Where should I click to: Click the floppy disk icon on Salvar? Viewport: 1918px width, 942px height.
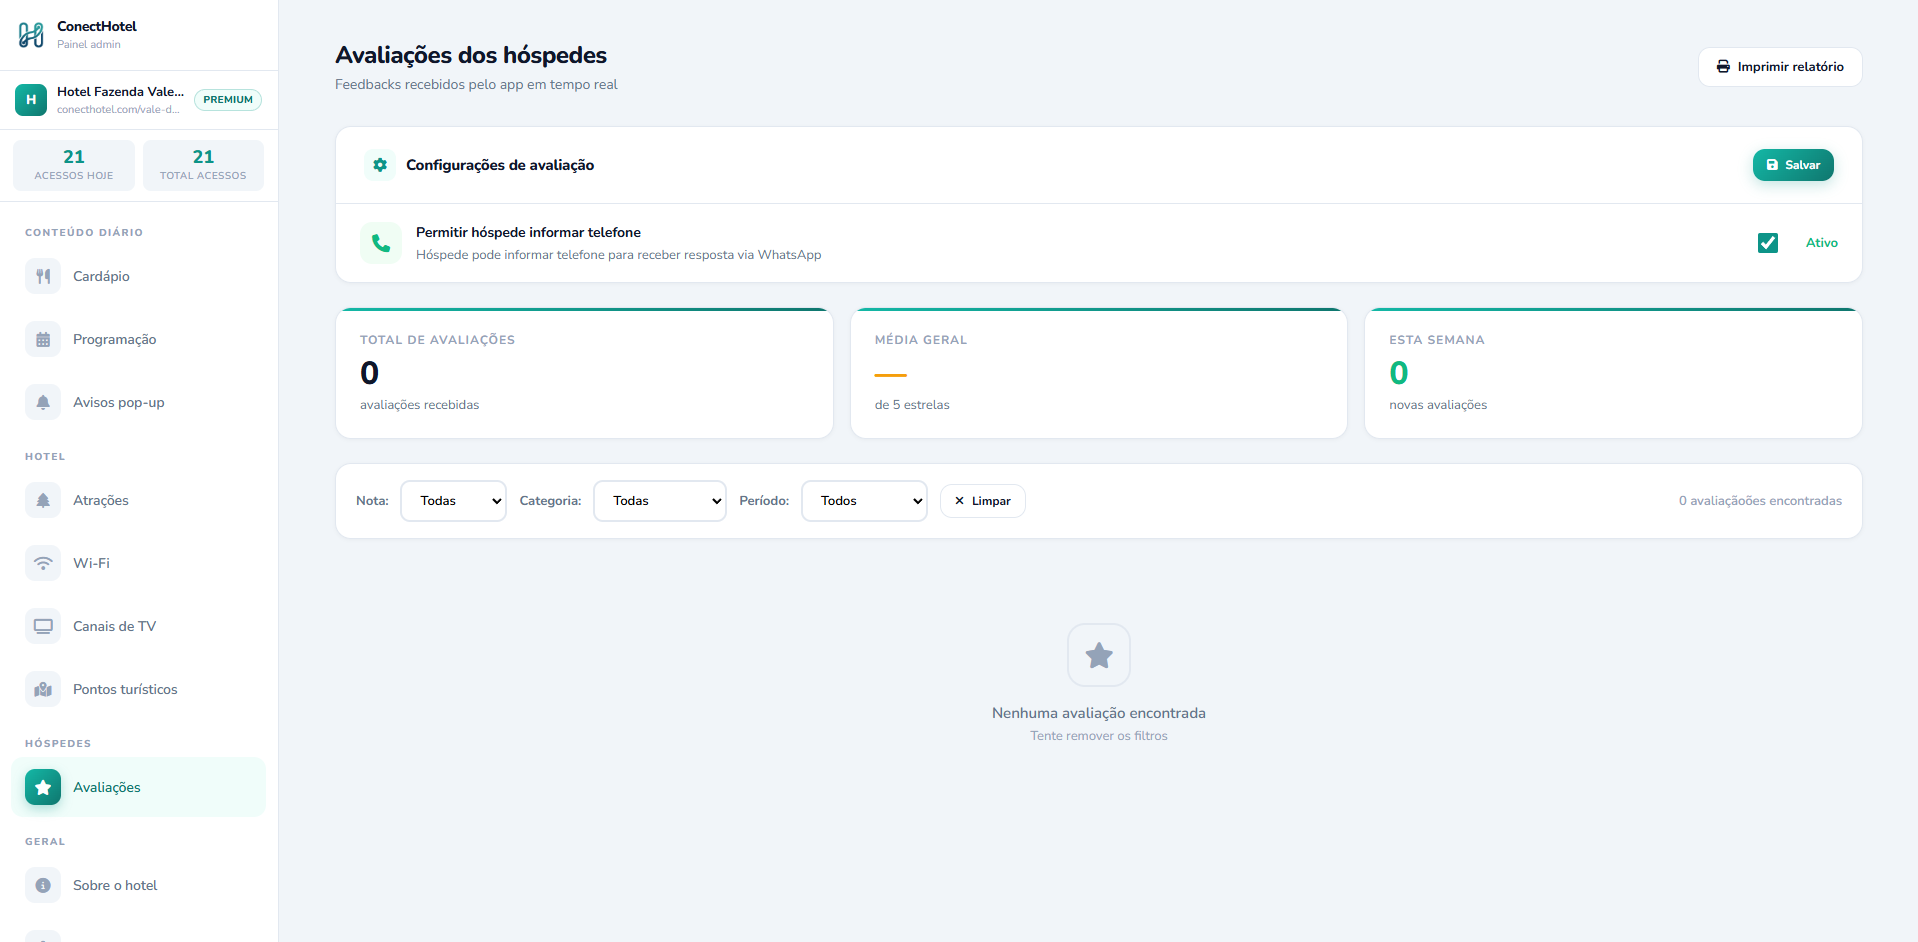pos(1772,165)
